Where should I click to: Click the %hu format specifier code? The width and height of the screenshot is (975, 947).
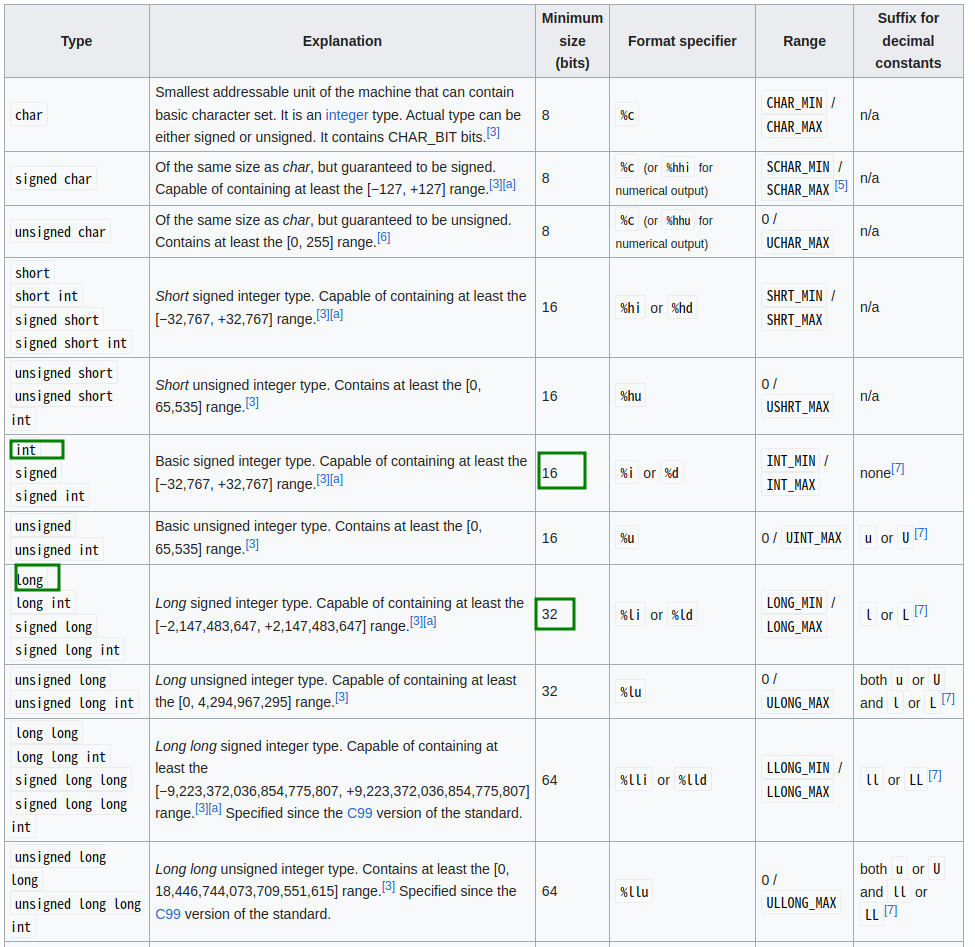631,396
